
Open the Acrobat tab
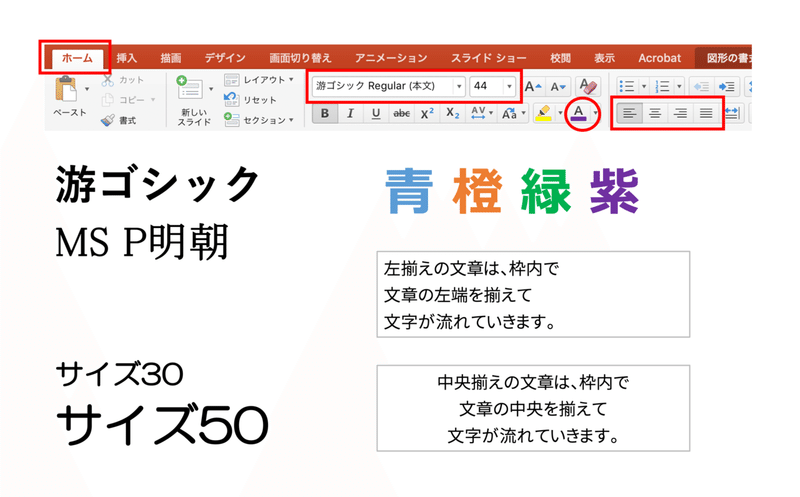coord(659,58)
